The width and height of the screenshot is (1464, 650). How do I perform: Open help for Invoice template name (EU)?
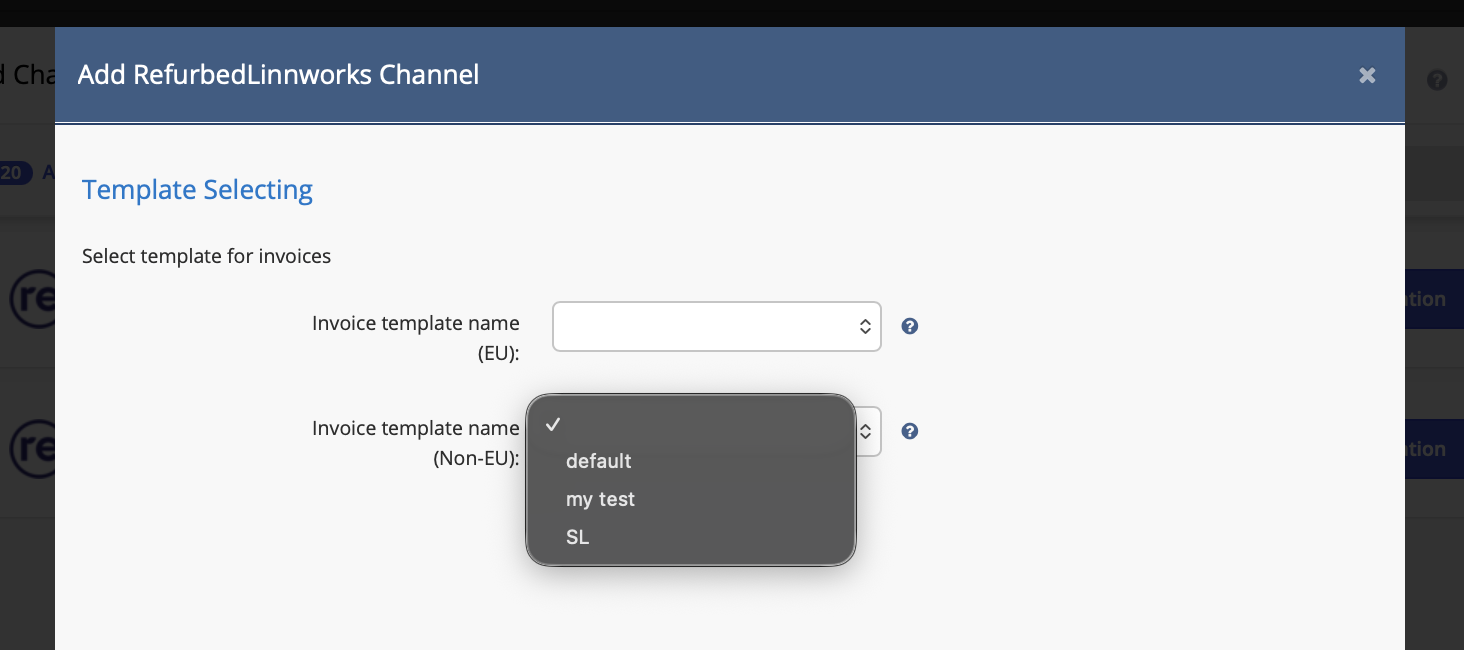(909, 326)
